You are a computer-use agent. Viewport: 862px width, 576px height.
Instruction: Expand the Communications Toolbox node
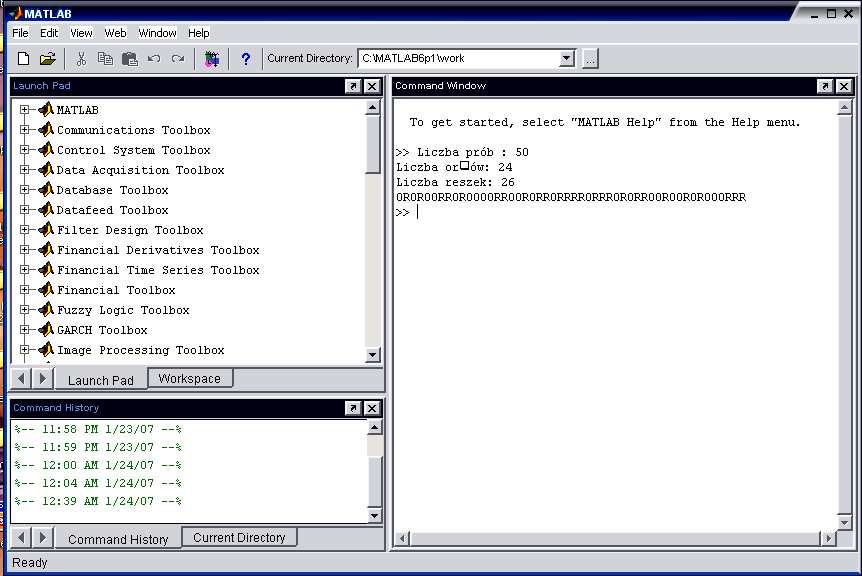point(24,130)
